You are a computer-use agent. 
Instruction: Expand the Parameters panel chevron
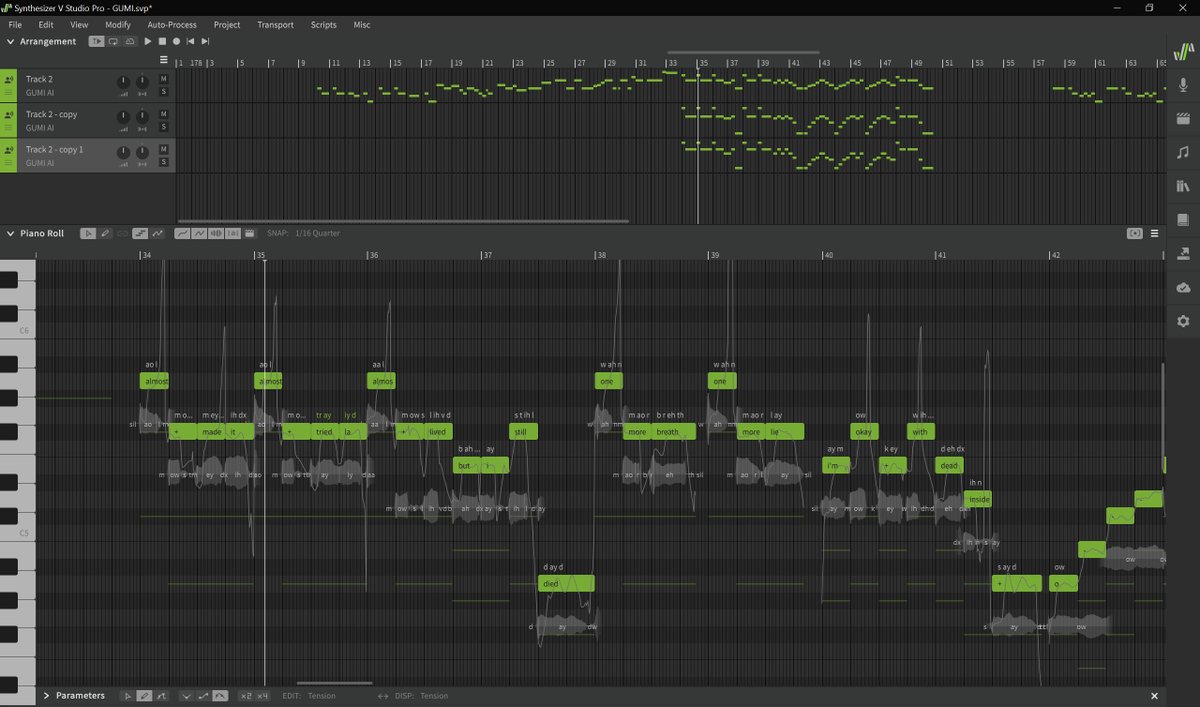pos(46,696)
